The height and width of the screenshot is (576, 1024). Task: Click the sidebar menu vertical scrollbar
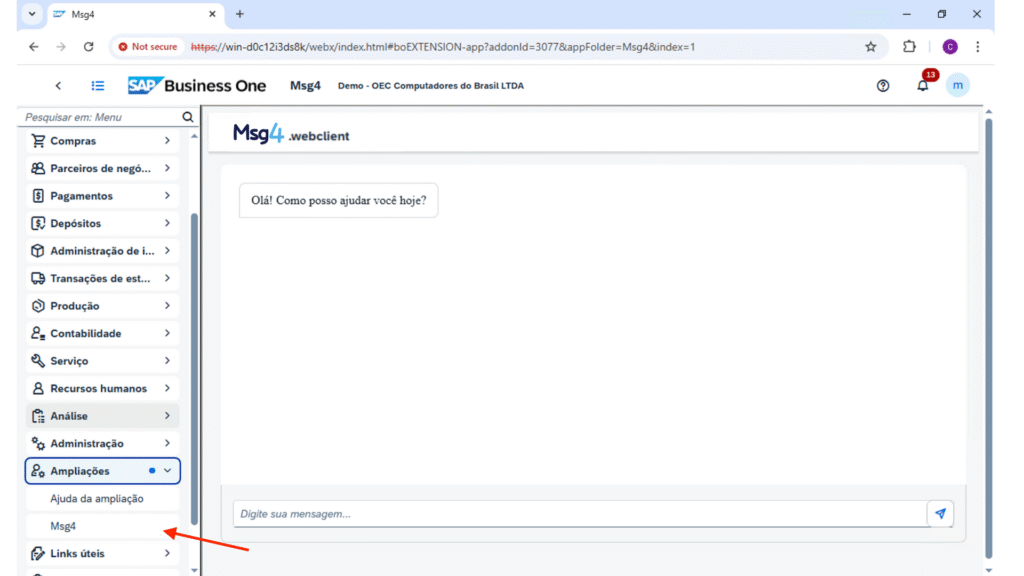pos(194,368)
